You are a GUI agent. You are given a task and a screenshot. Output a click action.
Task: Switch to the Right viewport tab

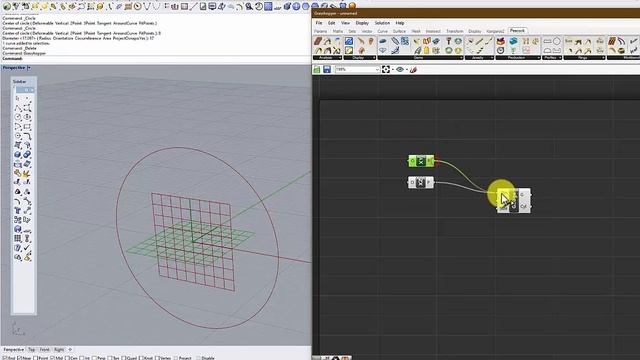tap(59, 350)
